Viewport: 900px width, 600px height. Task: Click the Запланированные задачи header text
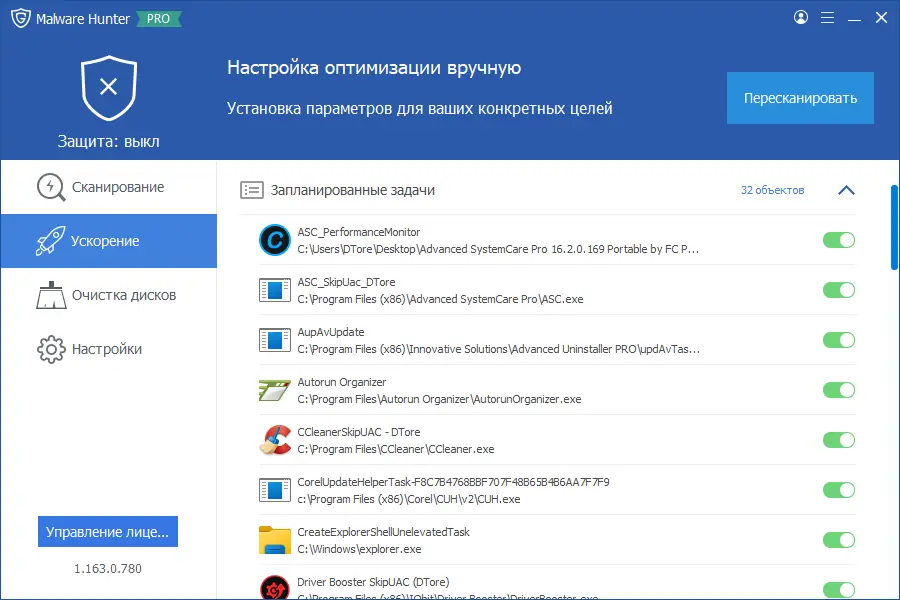click(352, 190)
